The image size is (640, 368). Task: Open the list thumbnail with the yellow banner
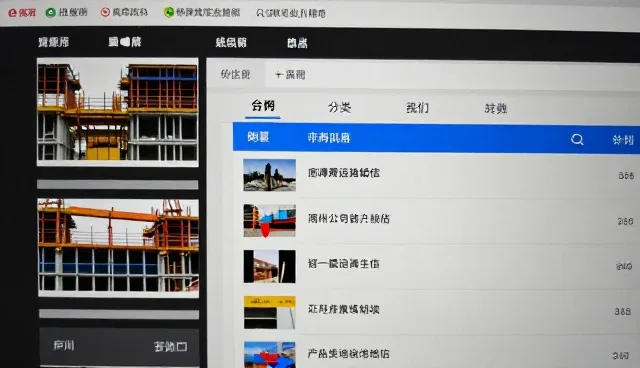[269, 313]
